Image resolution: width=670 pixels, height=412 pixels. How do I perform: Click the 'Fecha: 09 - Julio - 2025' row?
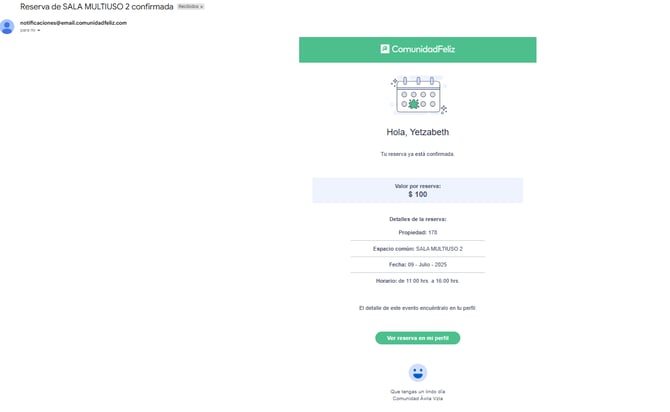(417, 264)
